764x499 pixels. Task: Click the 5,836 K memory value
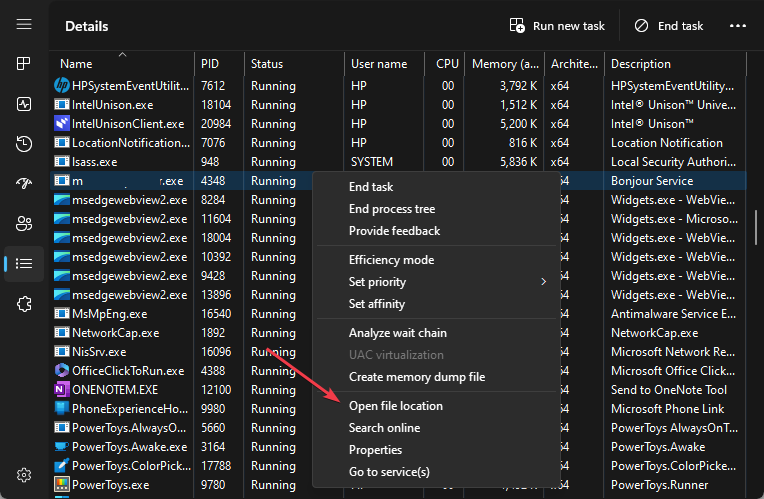(518, 162)
